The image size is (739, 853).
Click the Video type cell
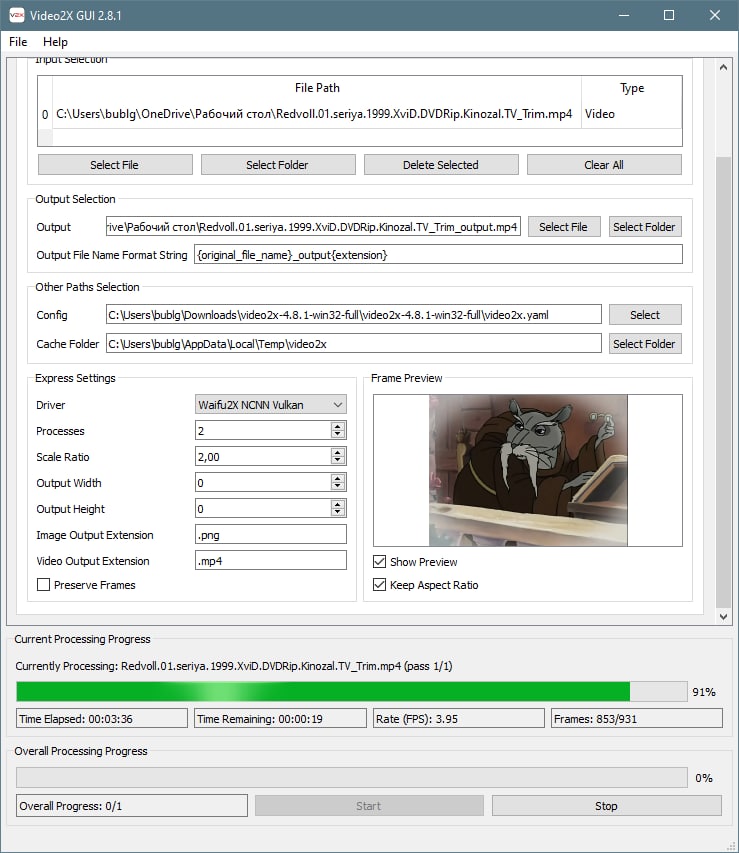click(x=631, y=114)
